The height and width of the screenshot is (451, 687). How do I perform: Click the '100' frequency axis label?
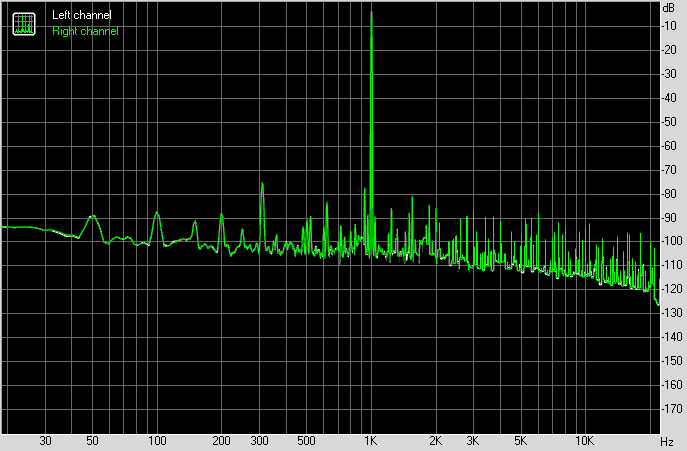click(x=157, y=441)
